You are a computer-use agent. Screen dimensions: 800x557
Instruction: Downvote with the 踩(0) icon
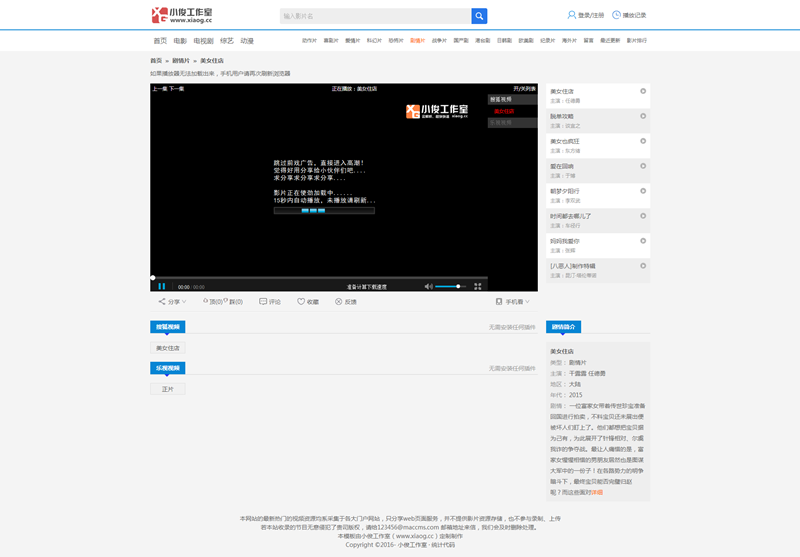[226, 301]
